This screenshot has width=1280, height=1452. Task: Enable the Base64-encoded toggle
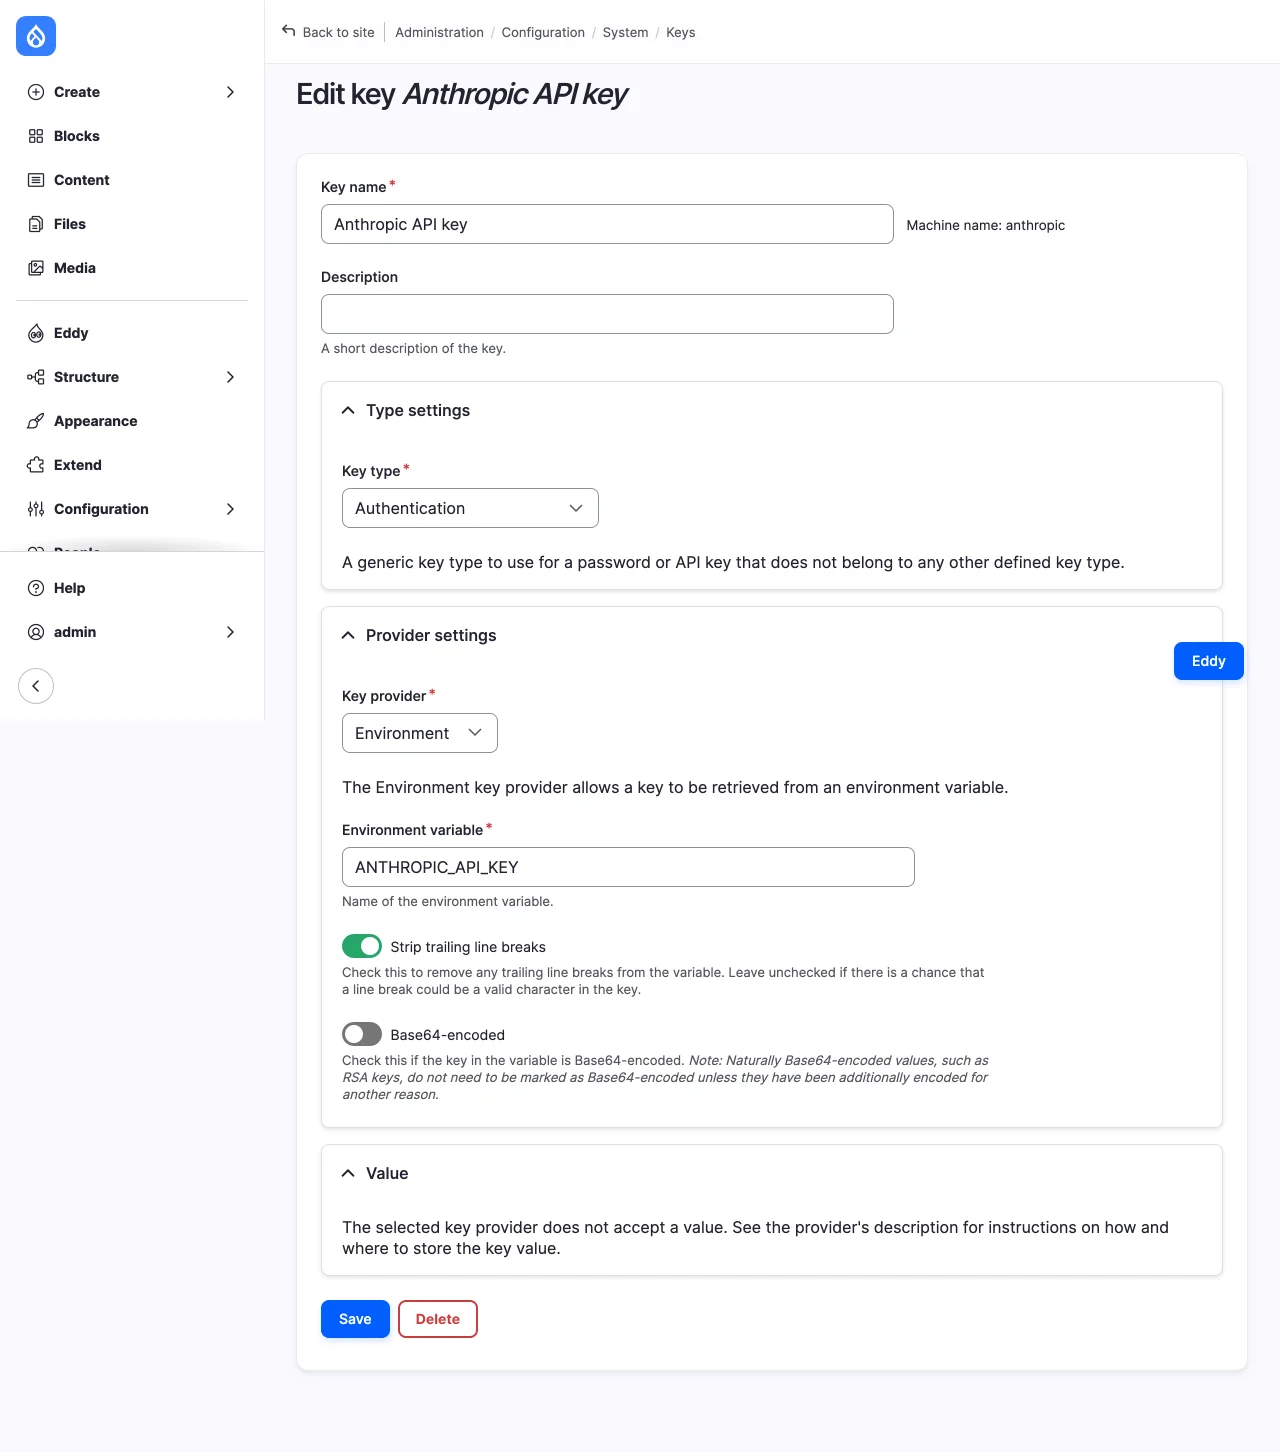[362, 1034]
